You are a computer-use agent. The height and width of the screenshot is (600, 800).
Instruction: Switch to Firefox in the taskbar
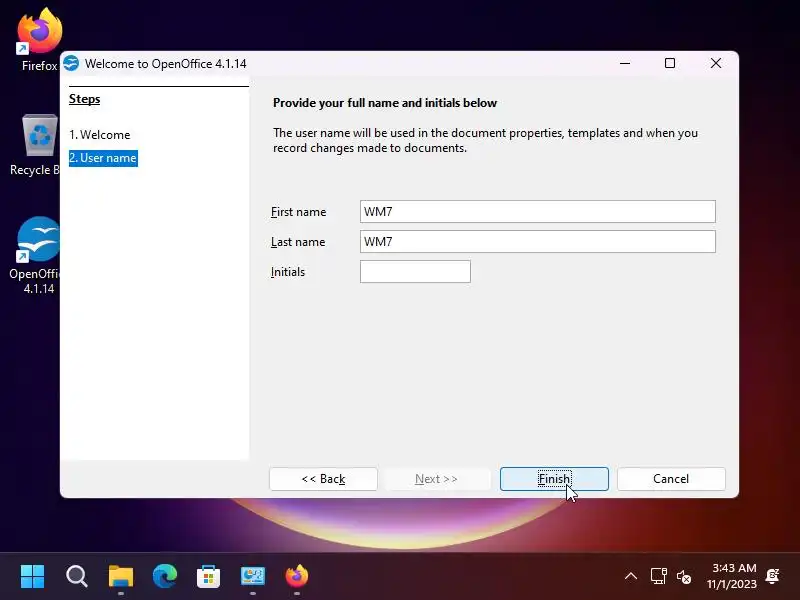tap(297, 577)
